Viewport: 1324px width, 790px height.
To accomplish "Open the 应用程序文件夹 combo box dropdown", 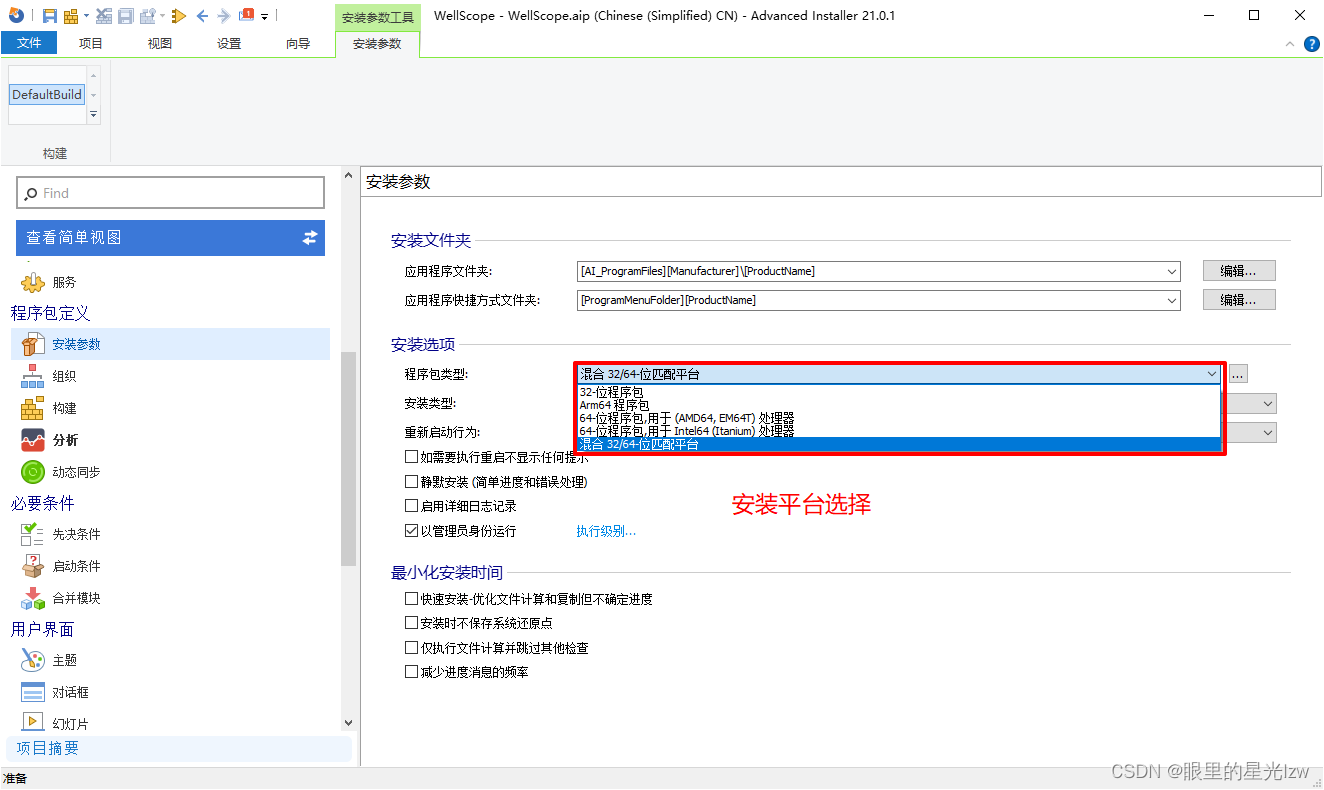I will 1172,271.
